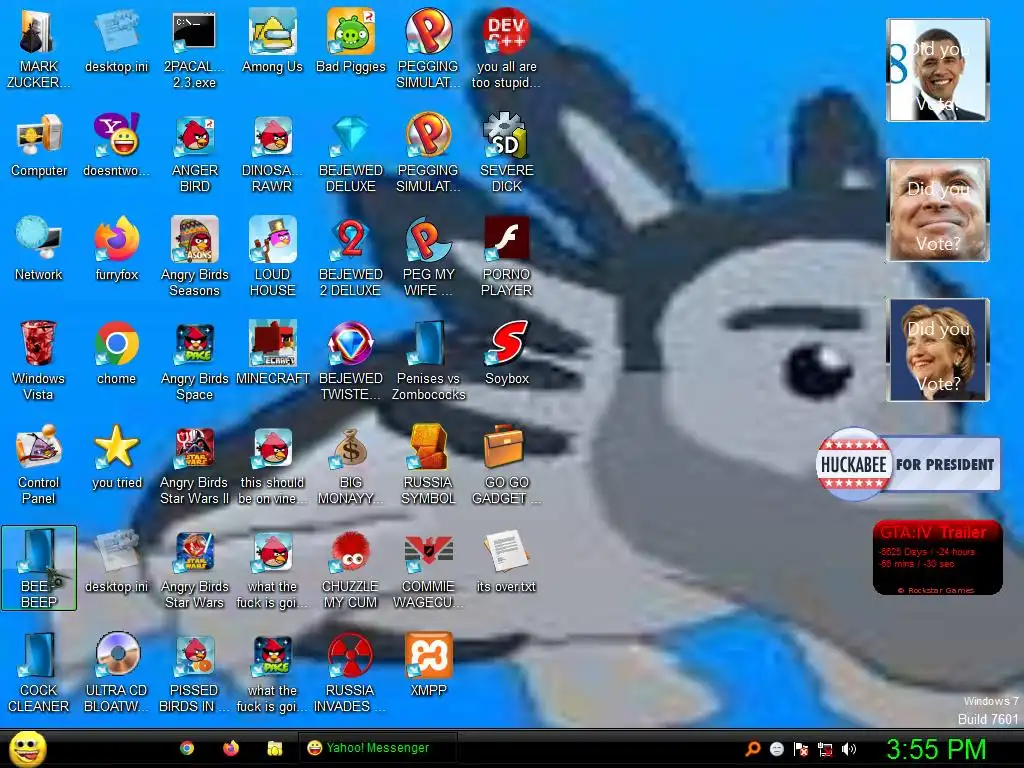Open the volume speaker tray icon
Viewport: 1024px width, 768px height.
849,748
